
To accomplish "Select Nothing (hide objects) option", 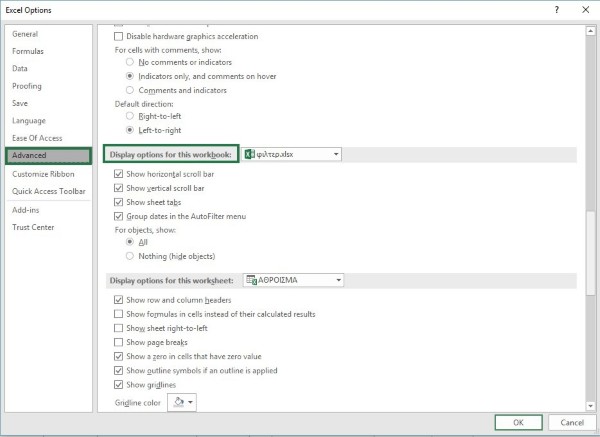I will (x=130, y=256).
